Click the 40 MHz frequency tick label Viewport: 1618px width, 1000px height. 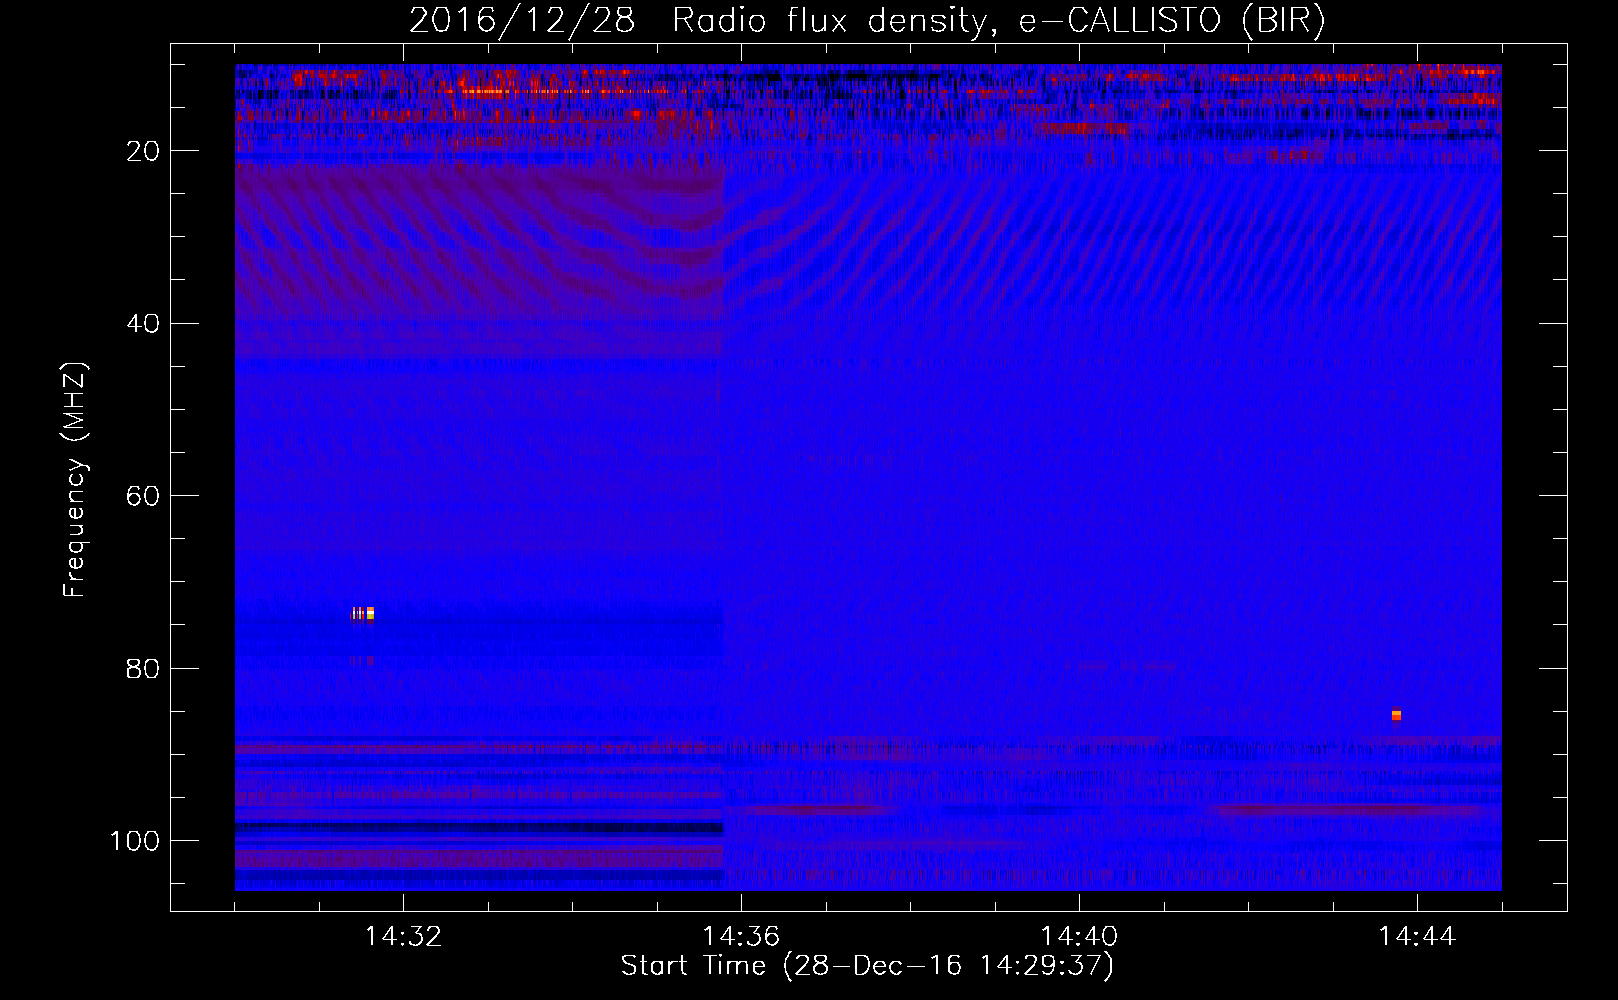point(143,324)
